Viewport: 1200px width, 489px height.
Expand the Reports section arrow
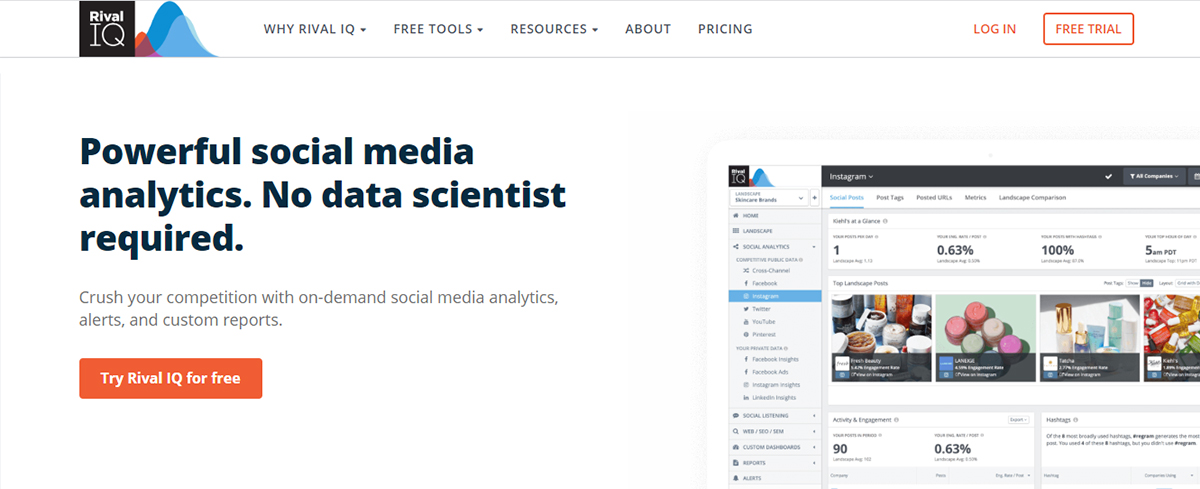(814, 463)
